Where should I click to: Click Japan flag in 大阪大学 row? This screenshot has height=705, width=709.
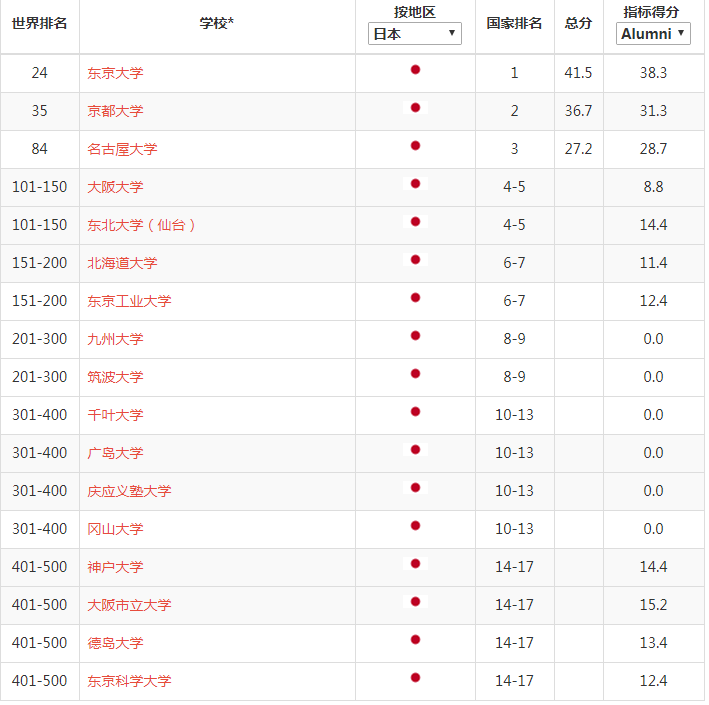coord(415,184)
